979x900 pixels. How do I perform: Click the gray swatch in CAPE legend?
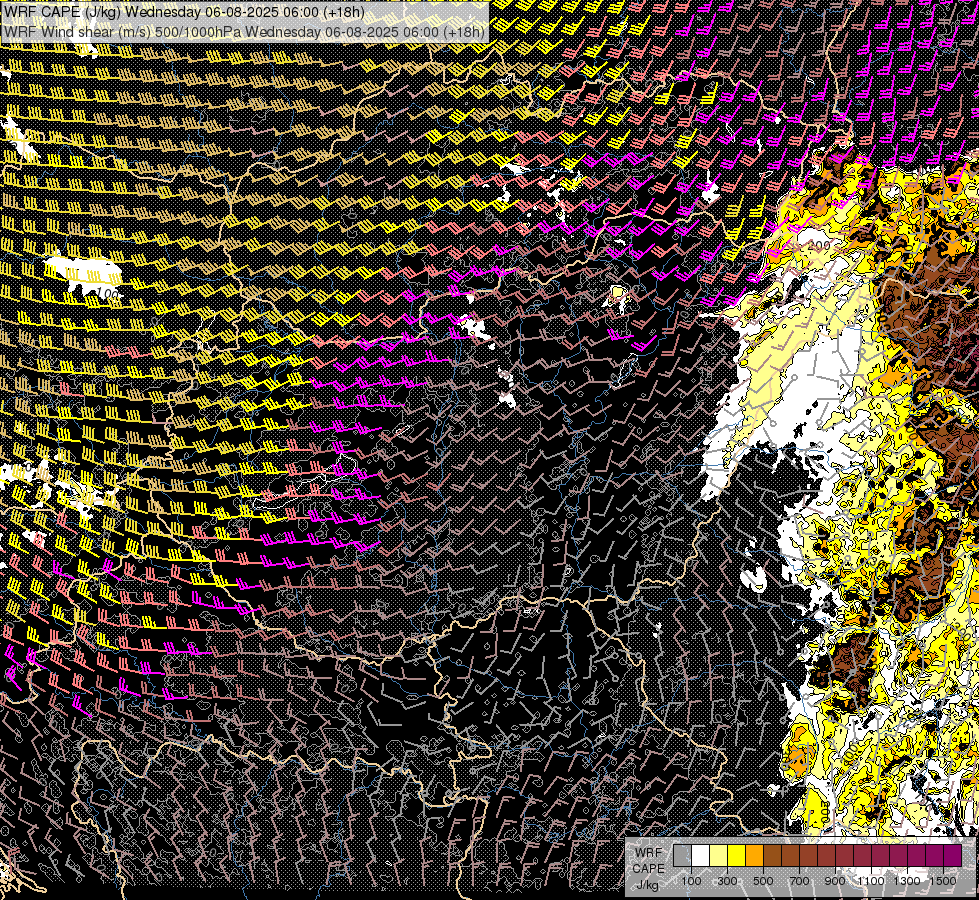pos(682,856)
